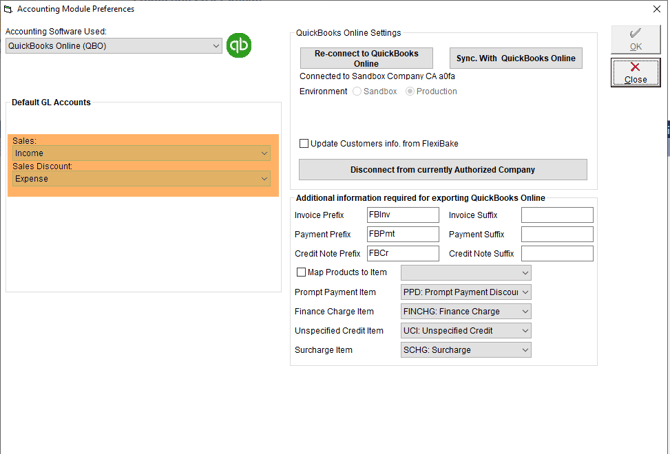Image resolution: width=670 pixels, height=454 pixels.
Task: Open the Unspecified Credit Item dropdown
Action: [x=466, y=330]
